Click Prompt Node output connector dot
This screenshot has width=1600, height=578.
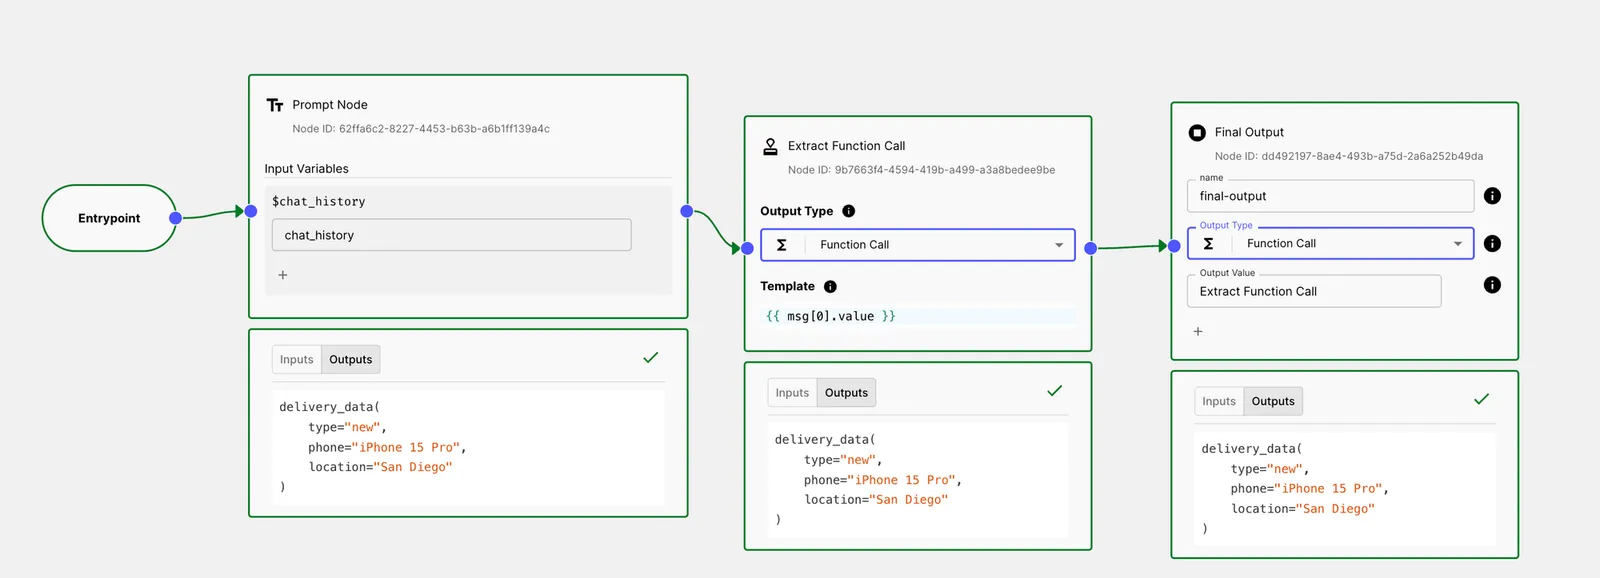(686, 211)
